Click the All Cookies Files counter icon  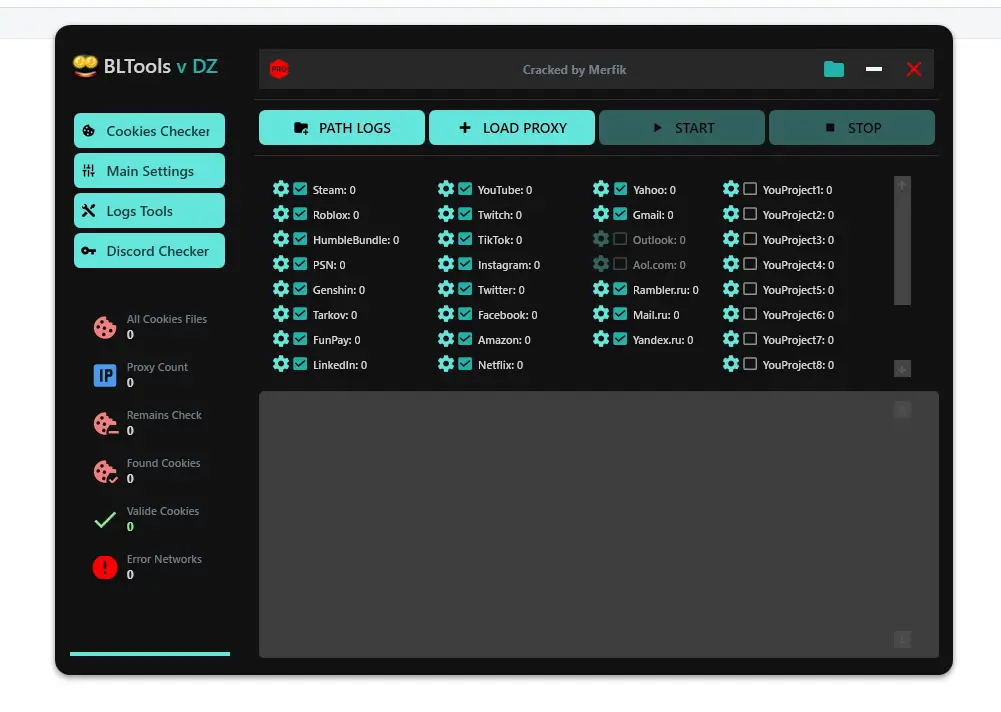pos(105,326)
